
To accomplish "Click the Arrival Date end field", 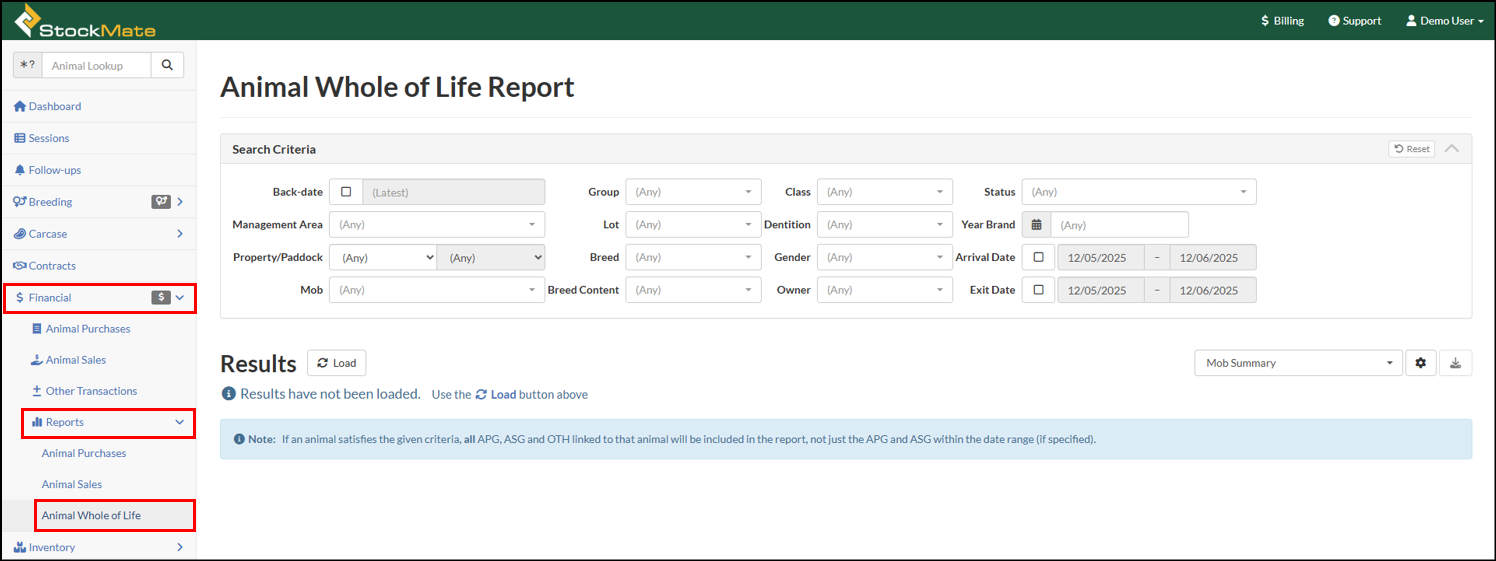I will point(1213,257).
